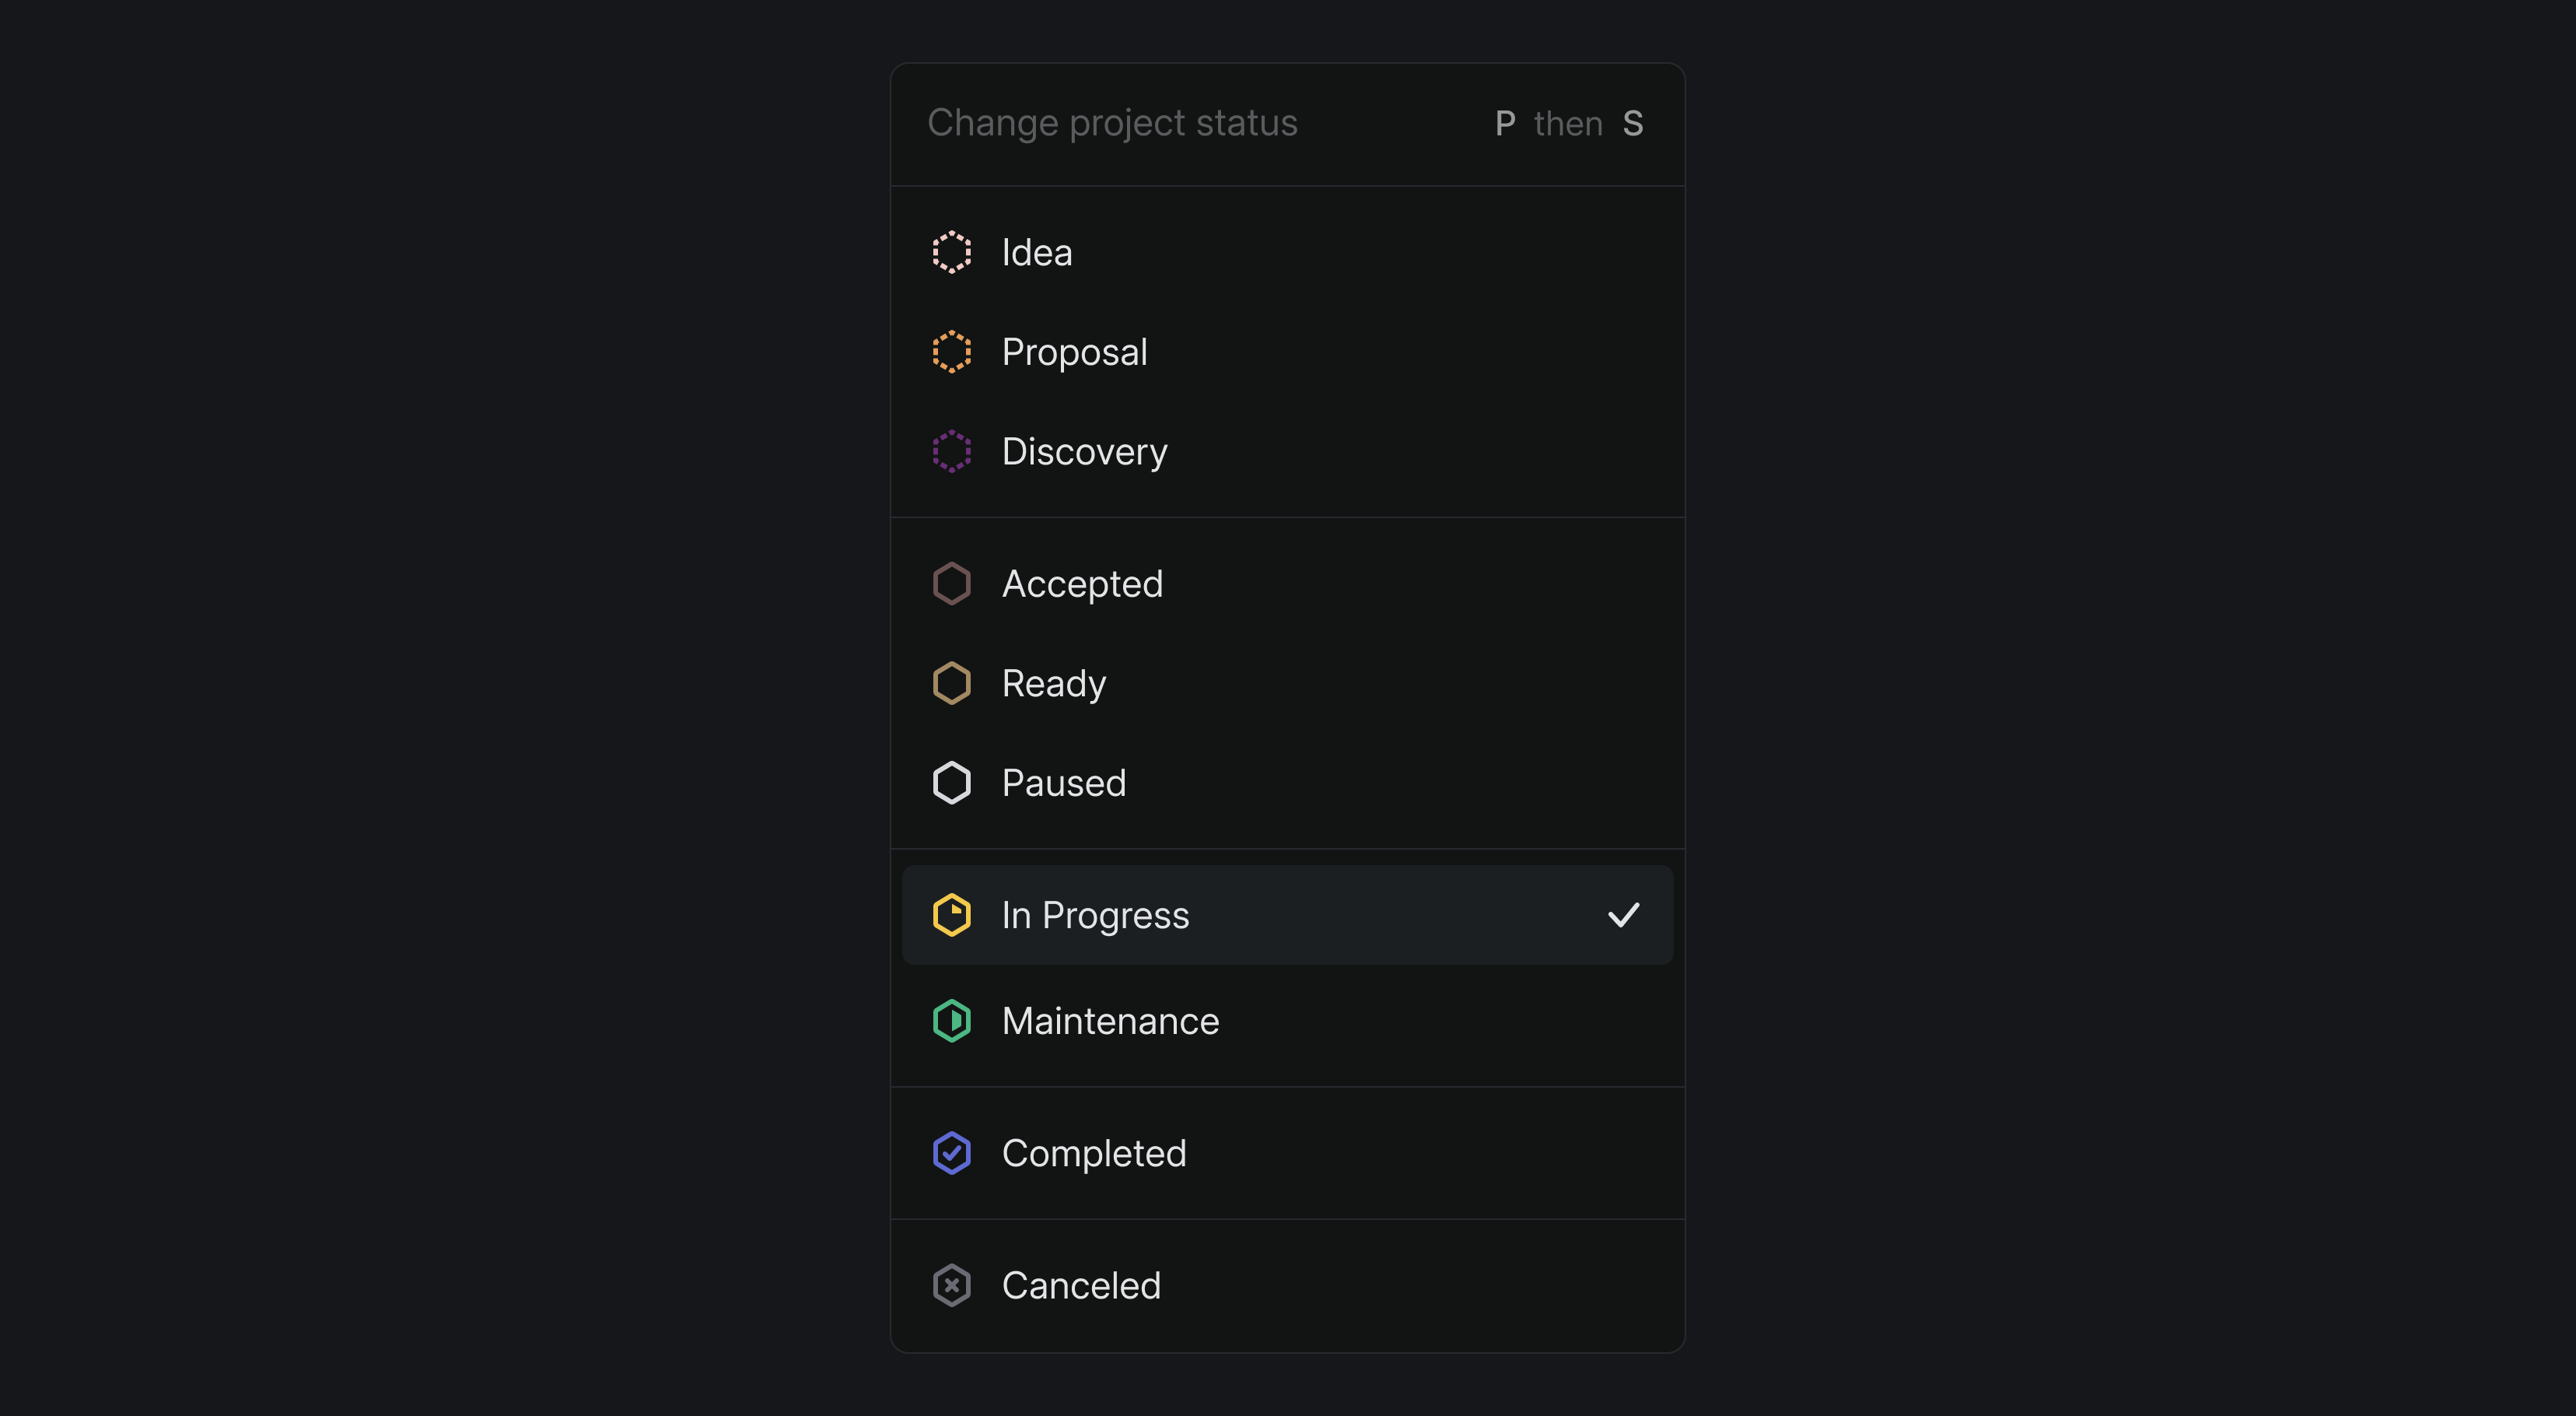Select the Idea status icon

coord(952,251)
